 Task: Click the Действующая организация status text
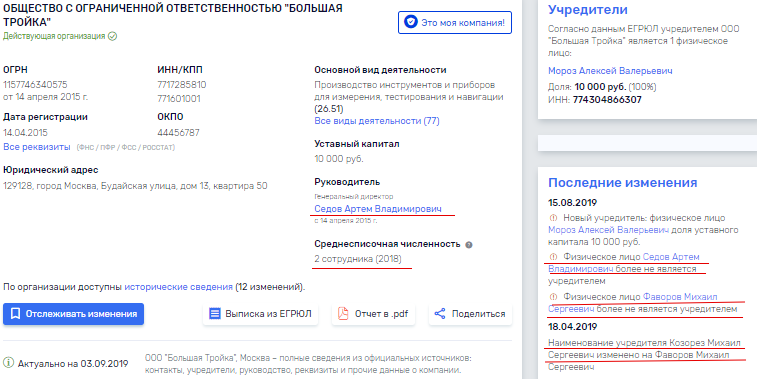(x=54, y=36)
